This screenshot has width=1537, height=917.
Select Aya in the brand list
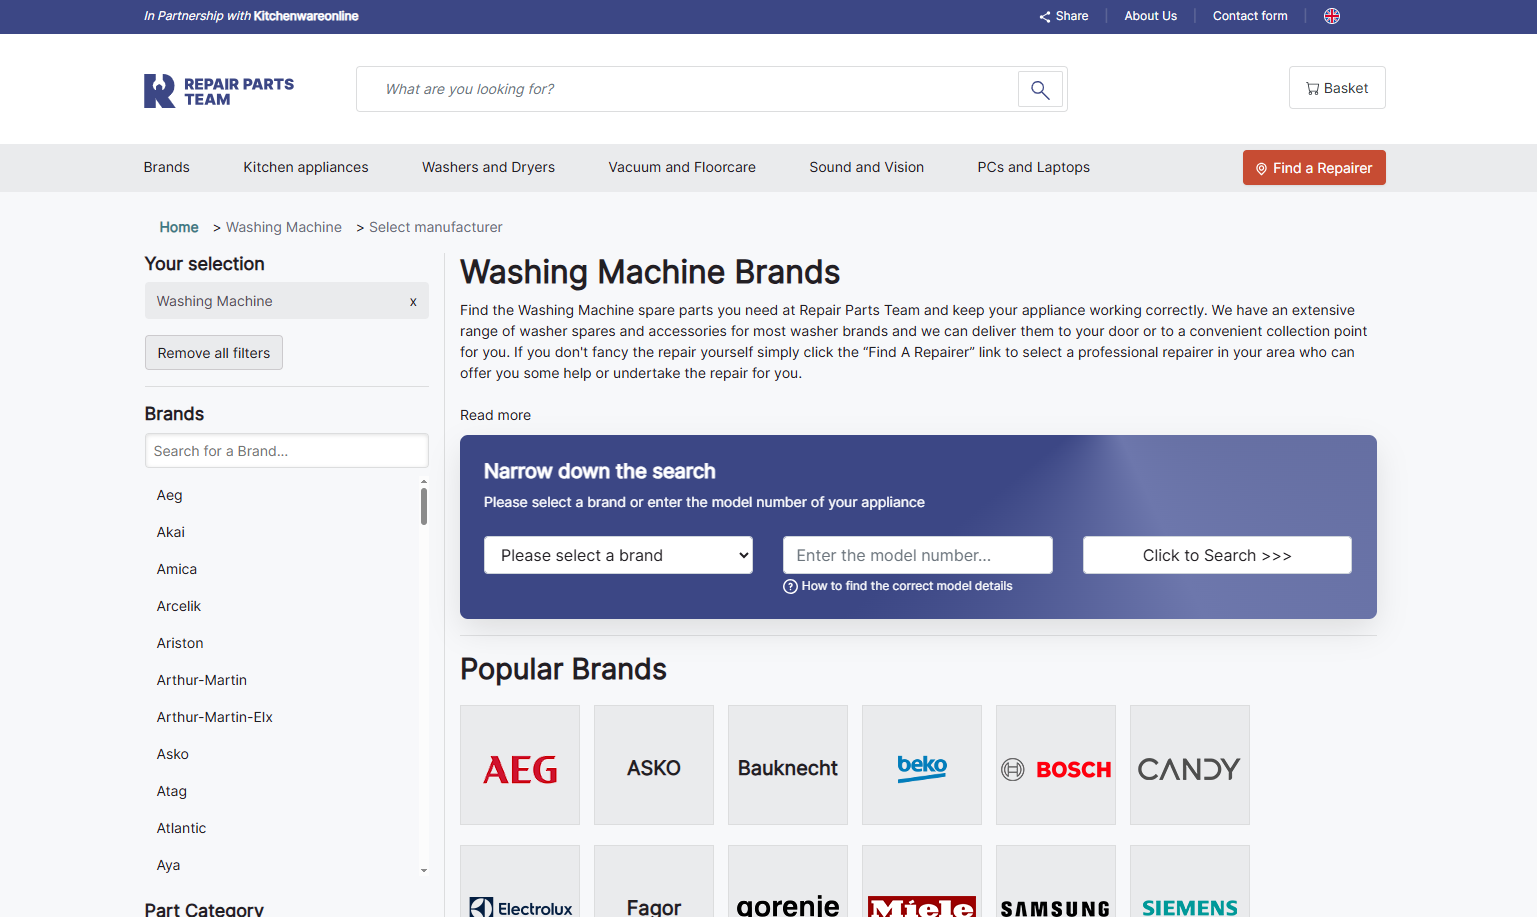click(169, 865)
